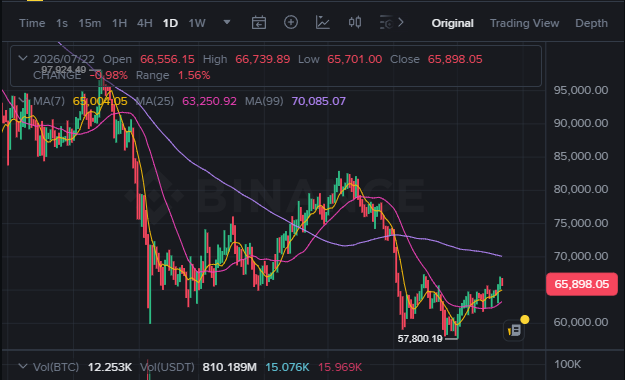
Task: Open the go-to-date calendar icon
Action: (259, 23)
